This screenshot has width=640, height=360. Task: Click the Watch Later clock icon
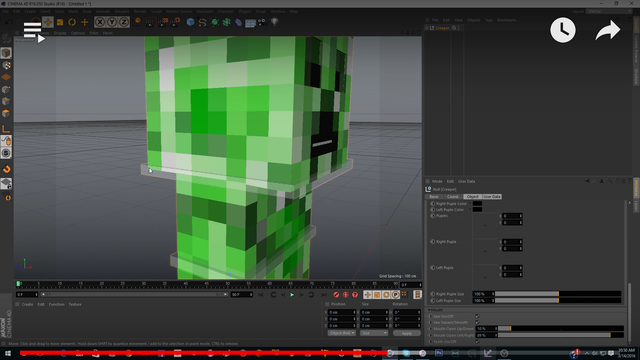[563, 30]
